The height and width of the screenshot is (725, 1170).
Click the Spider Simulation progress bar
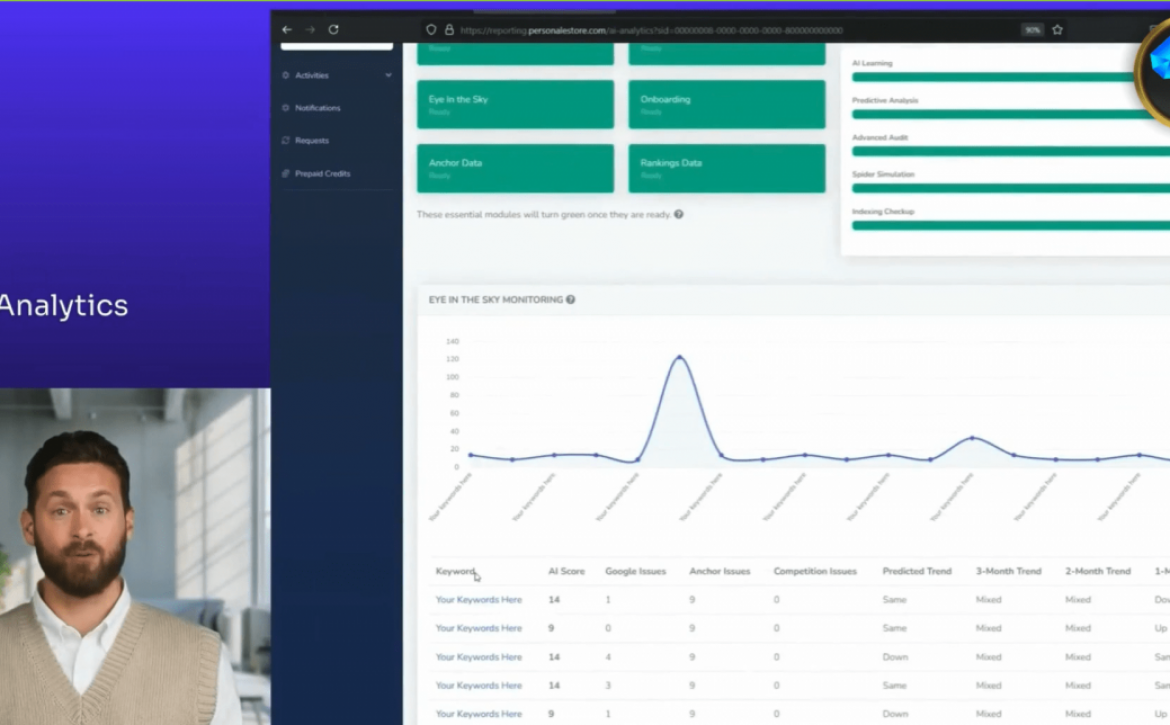(x=1010, y=188)
